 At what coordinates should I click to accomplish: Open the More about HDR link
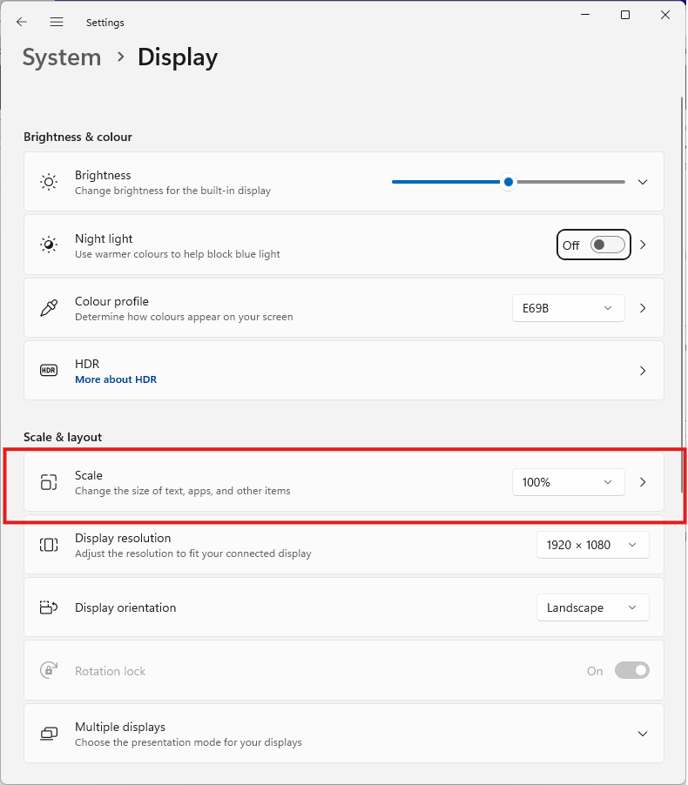click(116, 380)
